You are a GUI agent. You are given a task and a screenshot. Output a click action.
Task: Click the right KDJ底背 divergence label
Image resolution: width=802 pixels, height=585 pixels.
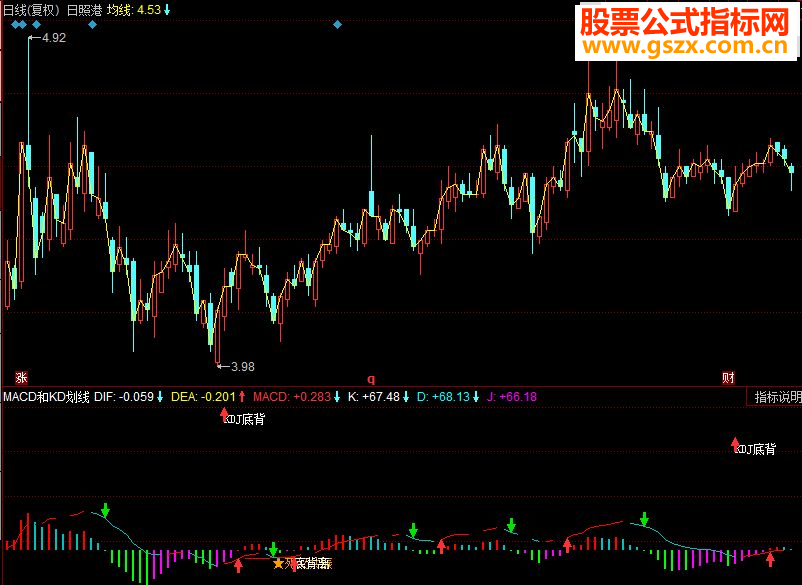[755, 449]
